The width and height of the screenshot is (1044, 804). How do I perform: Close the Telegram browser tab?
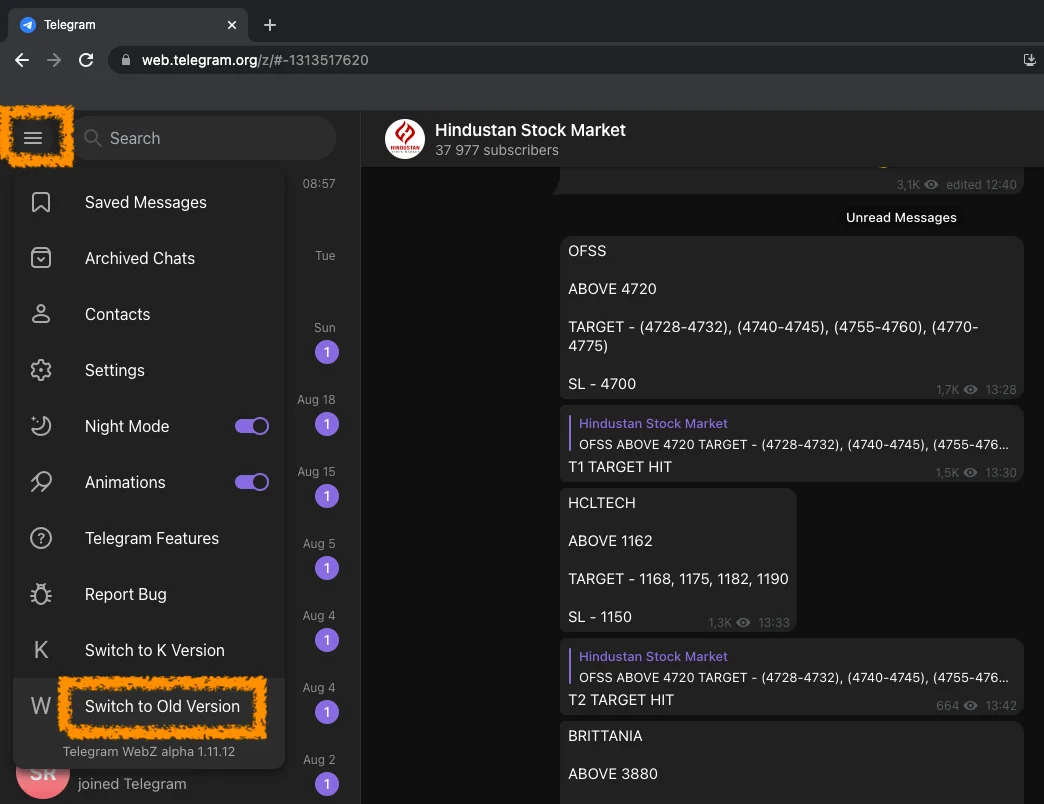(232, 25)
